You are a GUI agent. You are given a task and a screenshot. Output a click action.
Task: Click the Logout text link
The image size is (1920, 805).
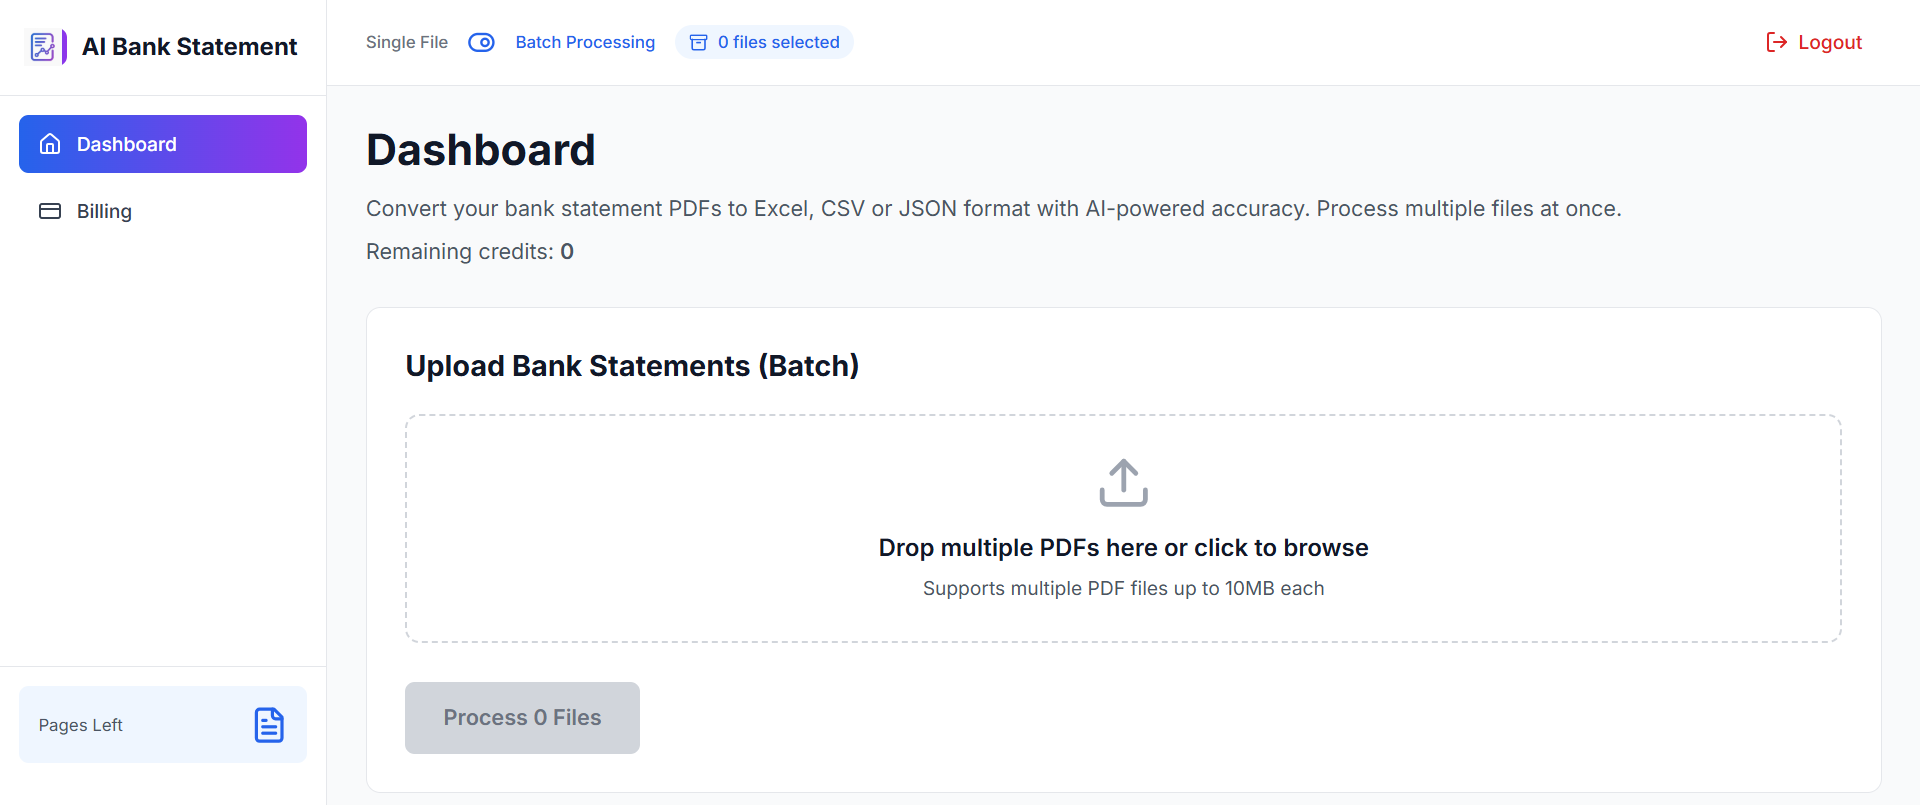point(1829,42)
